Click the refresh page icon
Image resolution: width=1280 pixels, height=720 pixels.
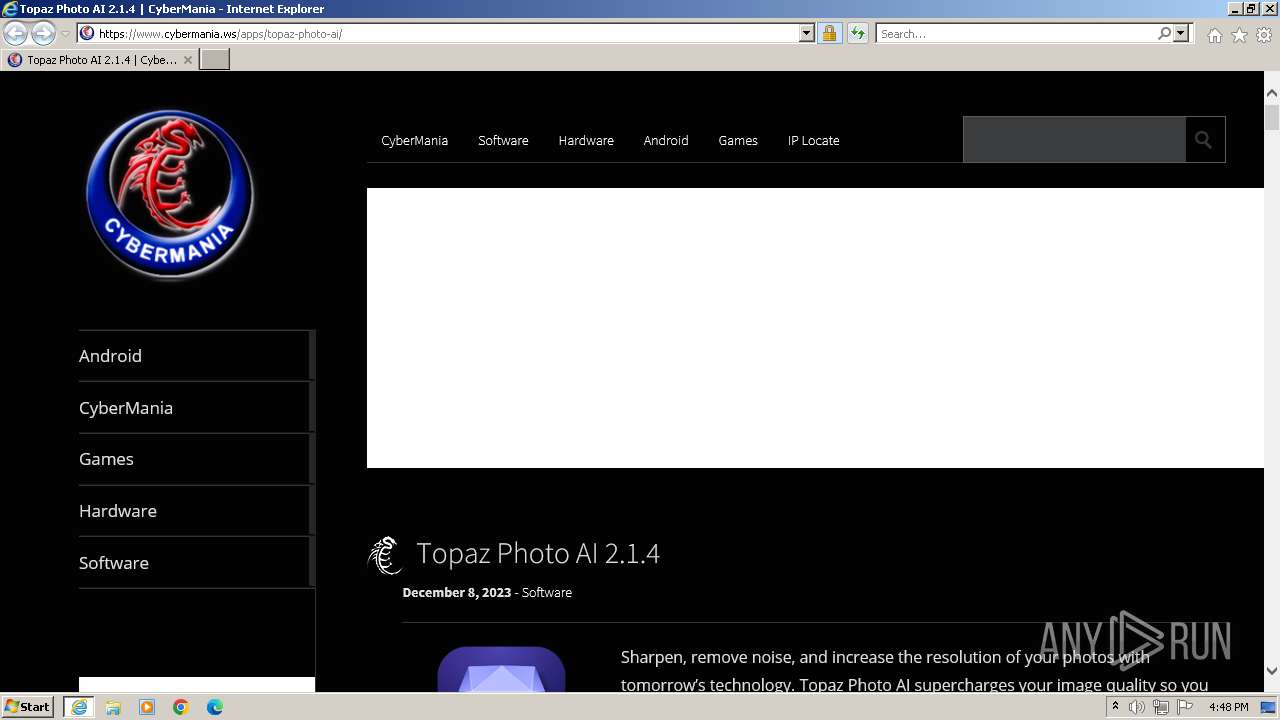coord(857,33)
